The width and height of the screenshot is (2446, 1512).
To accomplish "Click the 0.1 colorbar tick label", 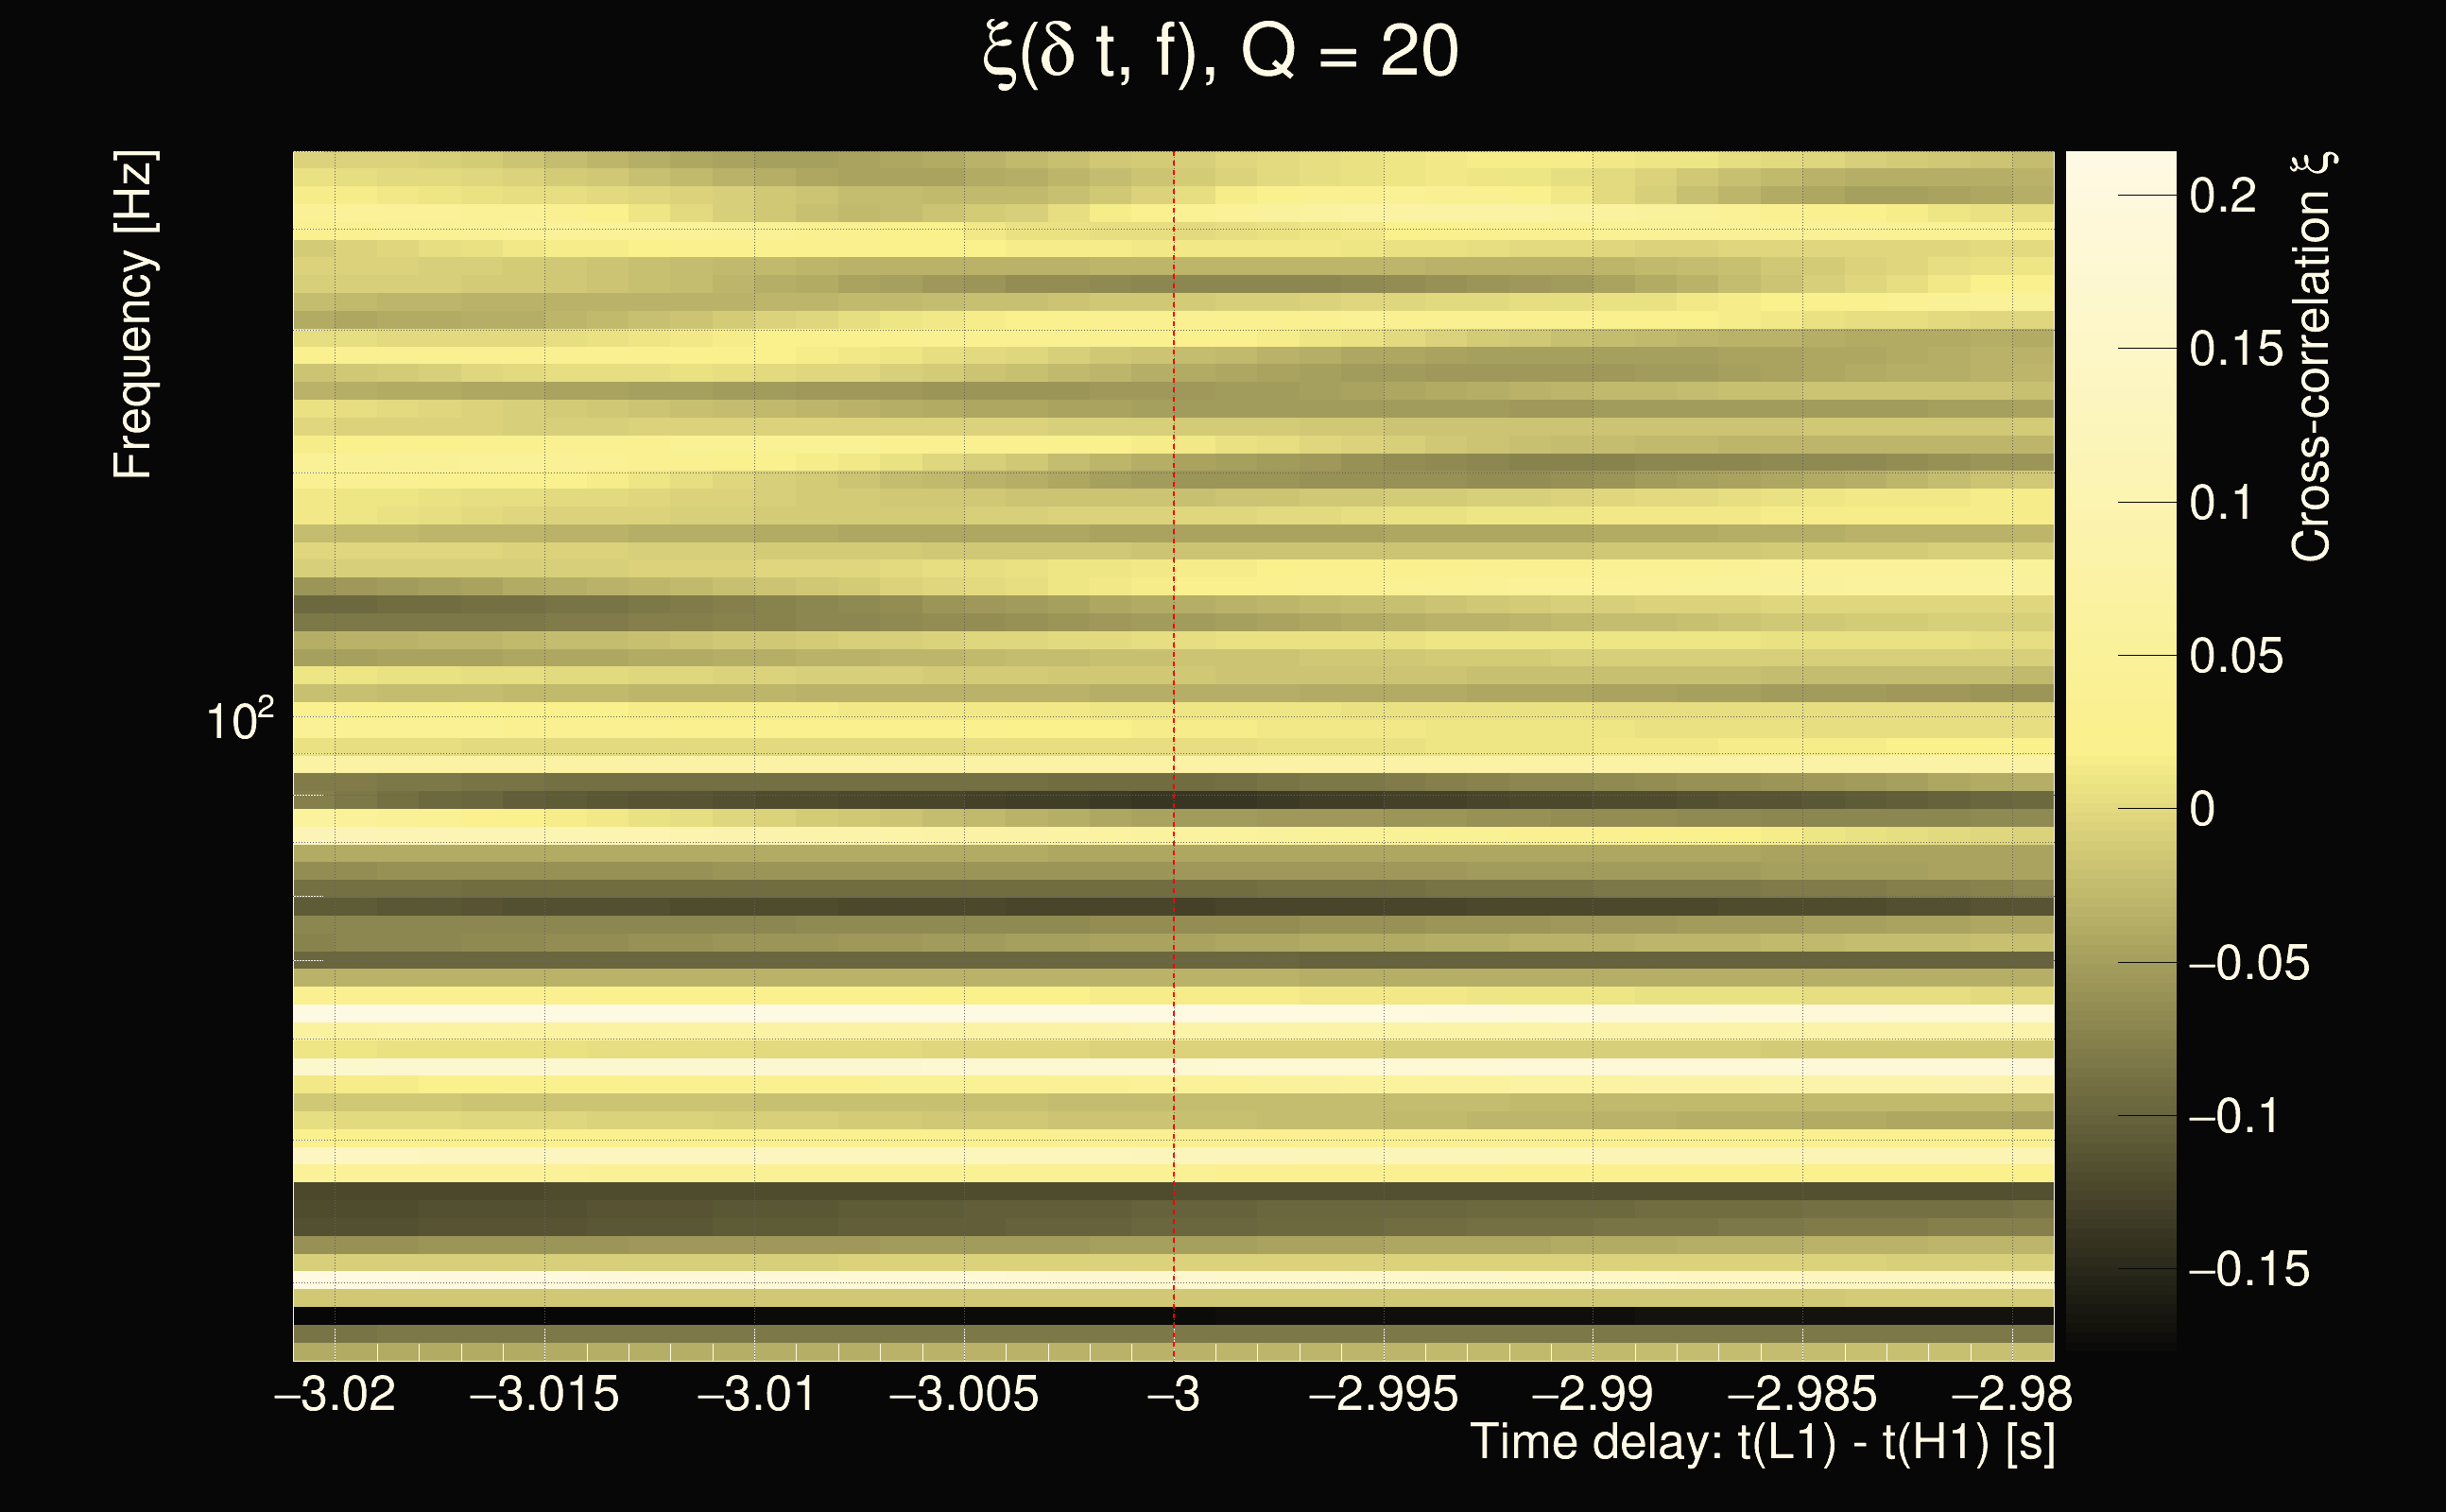I will click(2222, 503).
